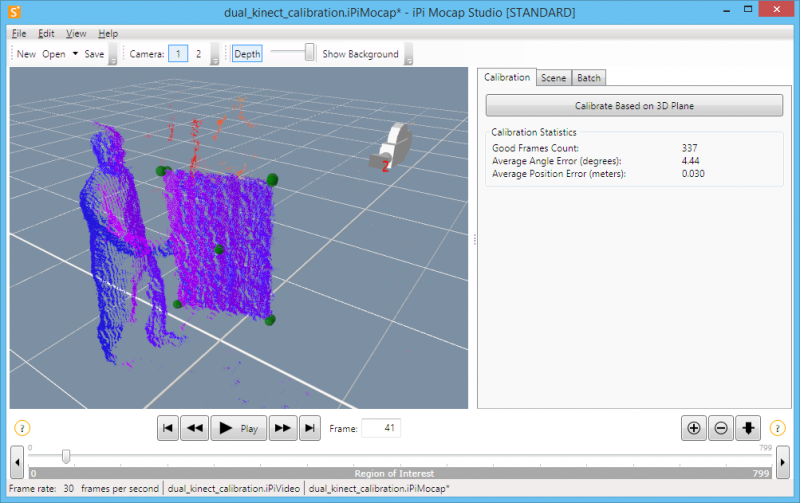
Task: Toggle Depth display mode
Action: (247, 54)
